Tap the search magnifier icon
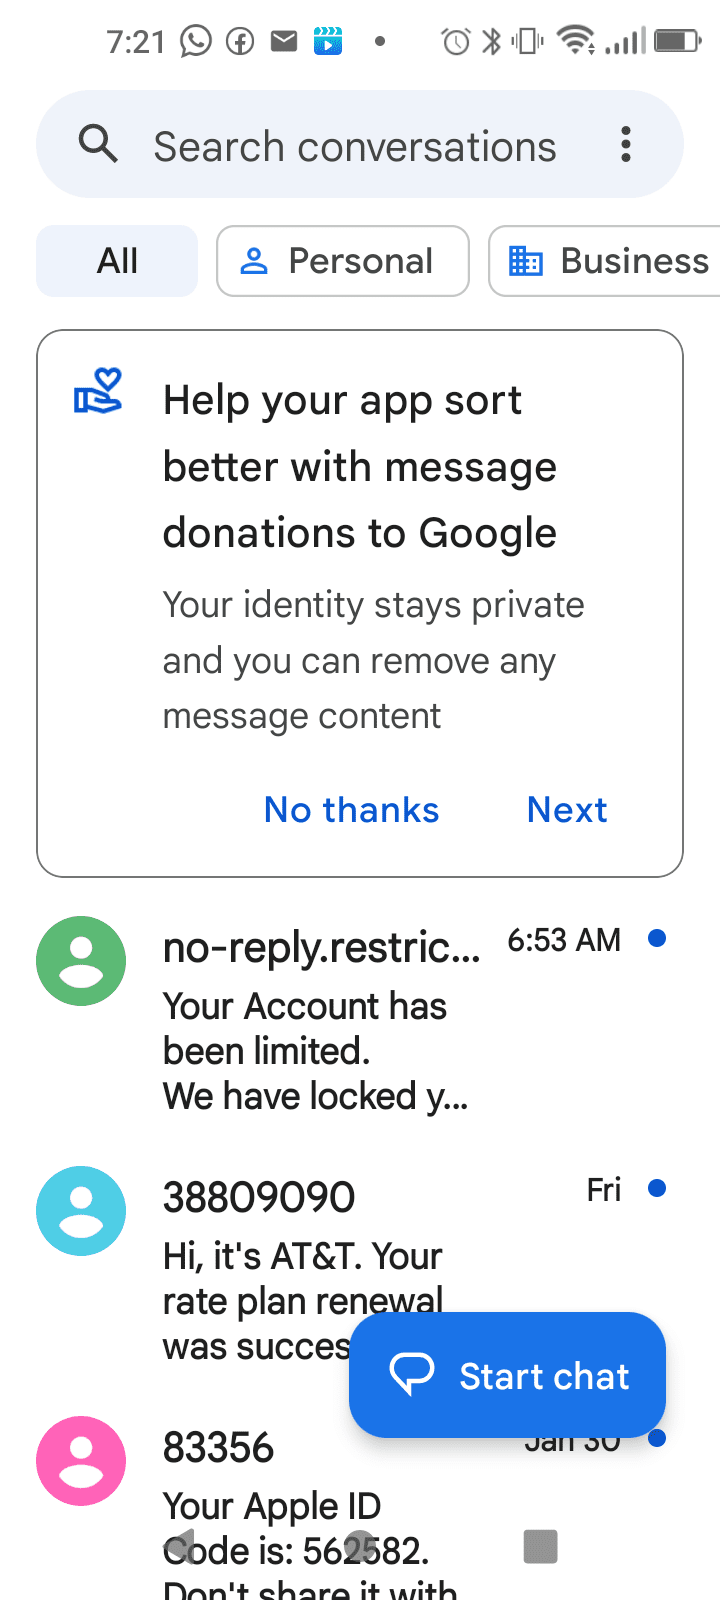Screen dimensions: 720x1600 pyautogui.click(x=98, y=145)
